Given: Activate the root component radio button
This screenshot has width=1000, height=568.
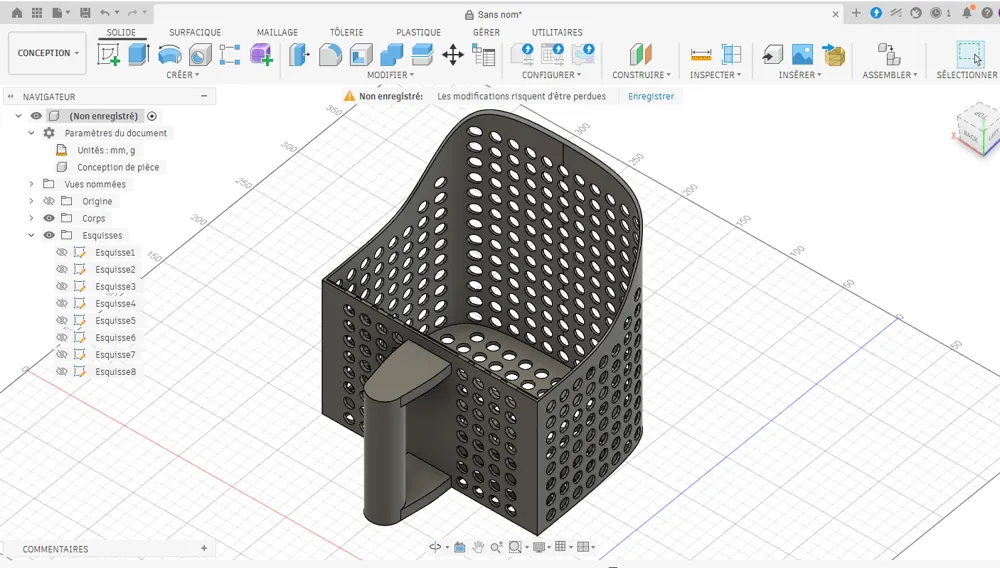Looking at the screenshot, I should pyautogui.click(x=152, y=116).
